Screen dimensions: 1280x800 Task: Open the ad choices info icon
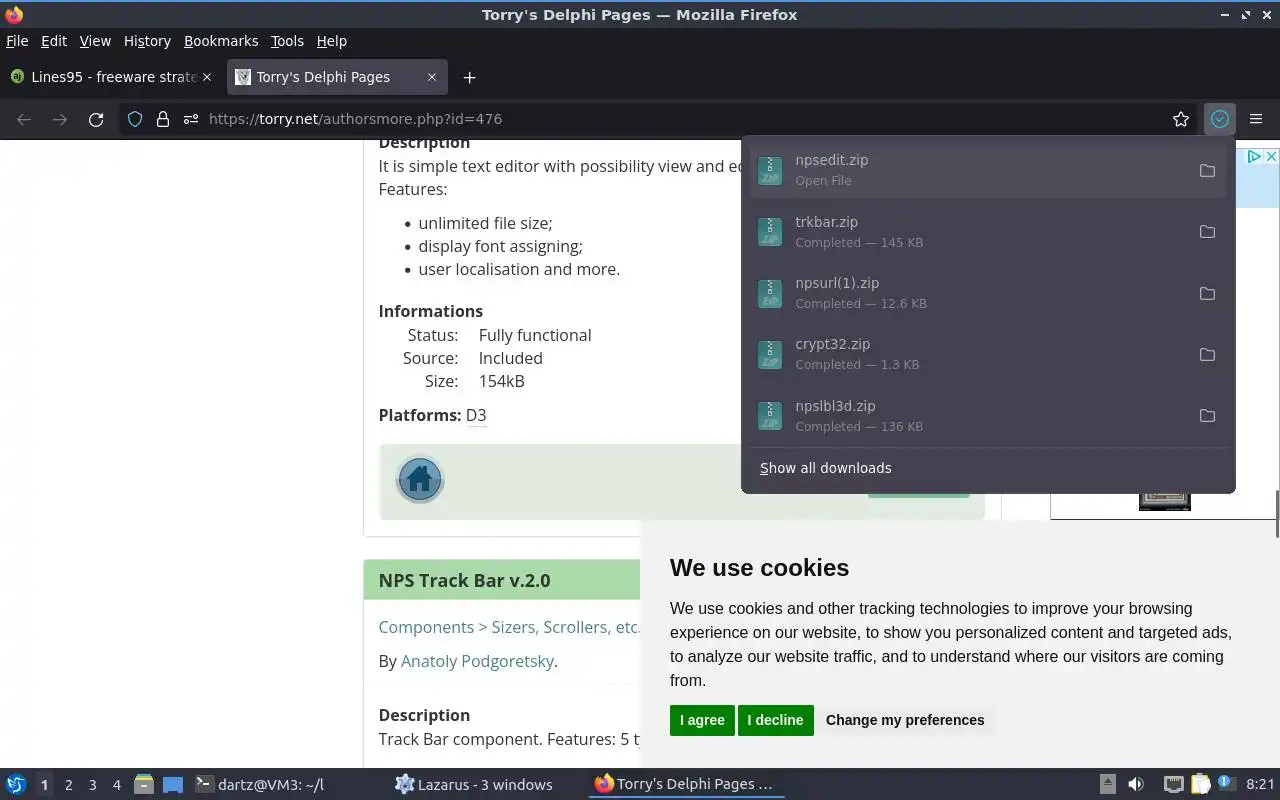(x=1254, y=157)
